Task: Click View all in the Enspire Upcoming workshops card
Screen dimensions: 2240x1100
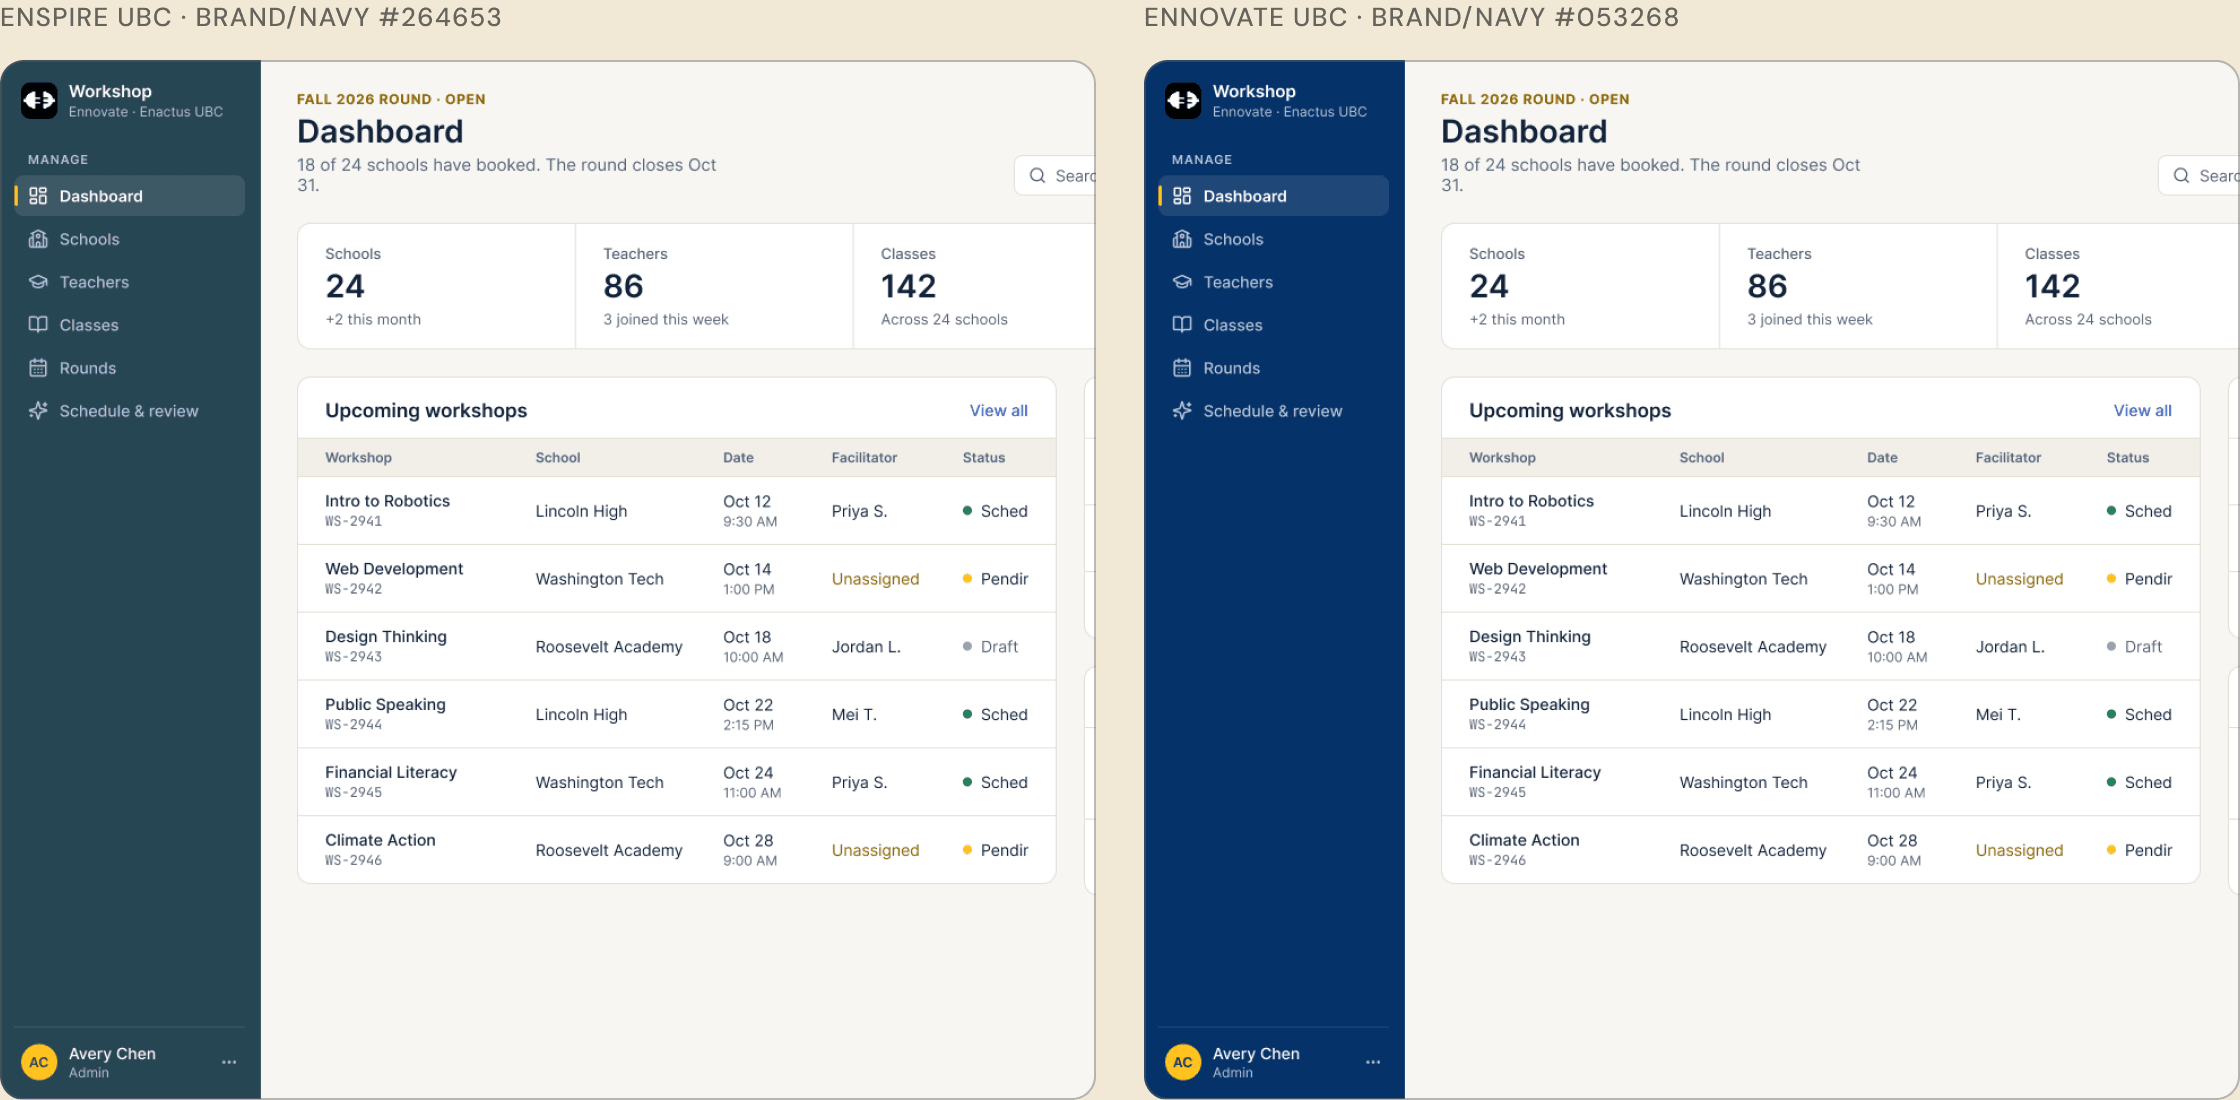Action: coord(998,411)
